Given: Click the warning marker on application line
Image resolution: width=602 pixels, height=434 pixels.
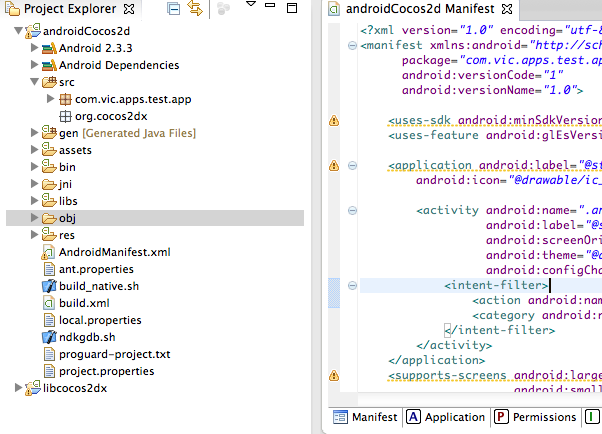Looking at the screenshot, I should coord(334,166).
